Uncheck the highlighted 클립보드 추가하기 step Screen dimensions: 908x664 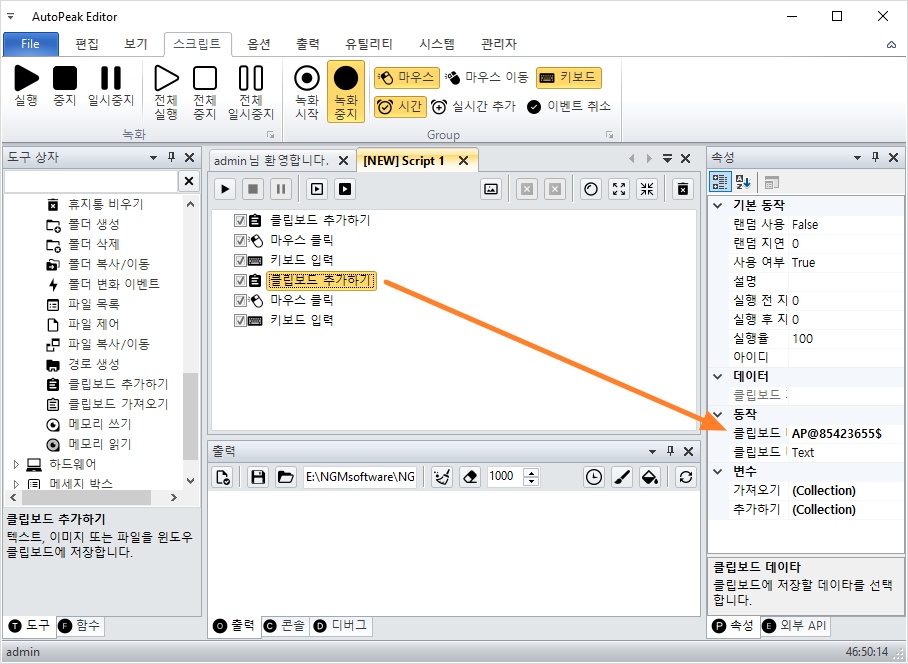240,280
